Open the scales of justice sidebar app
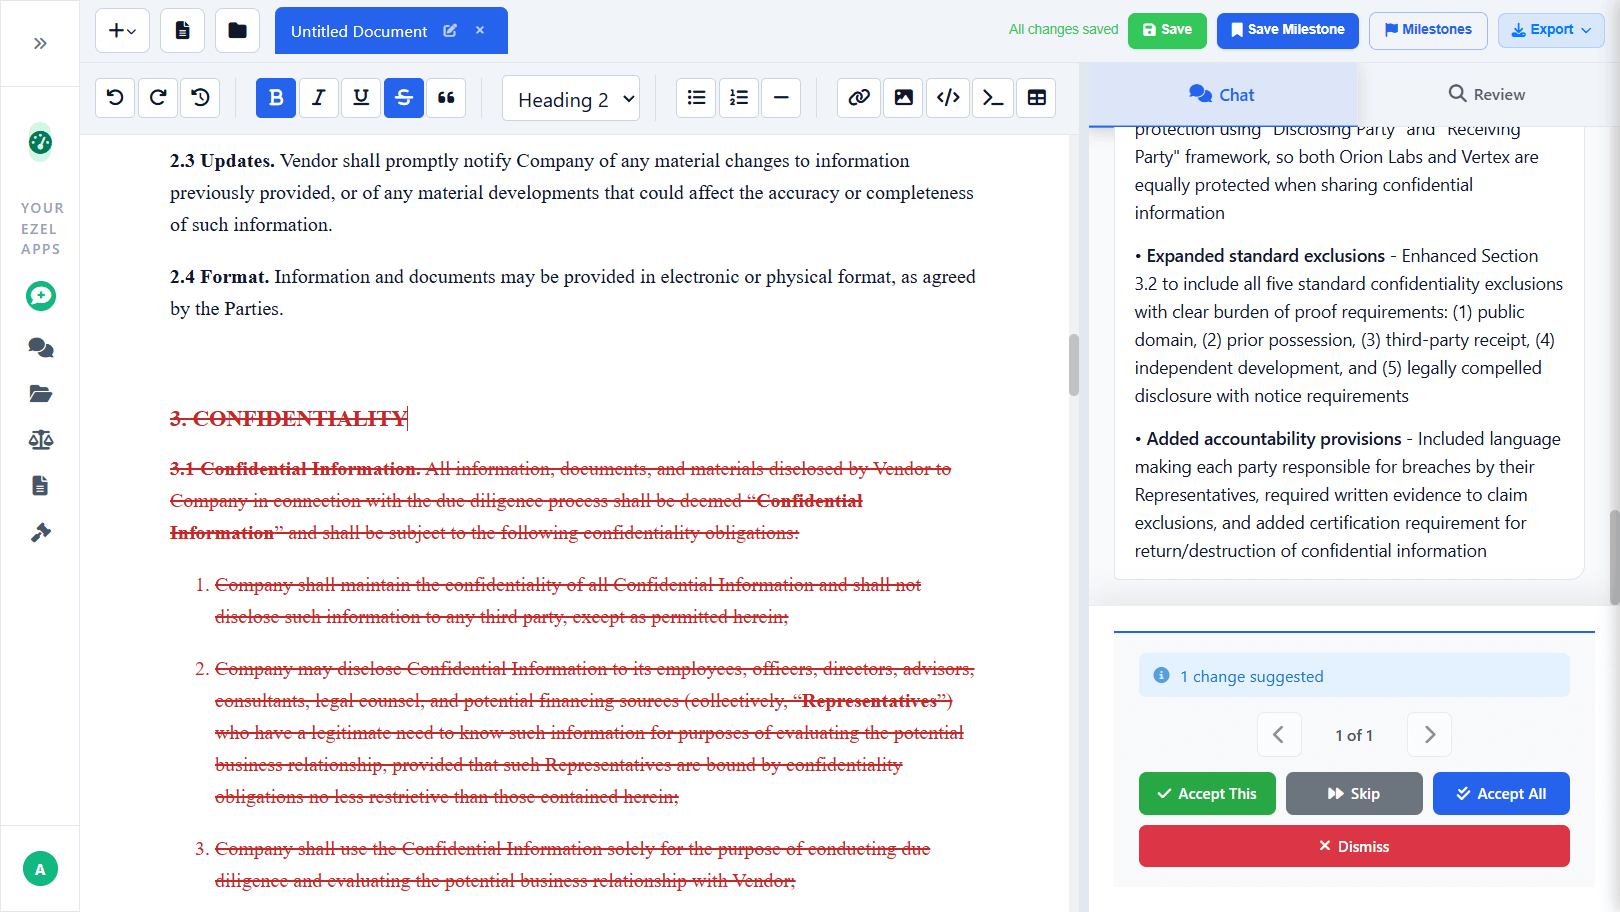This screenshot has height=912, width=1620. [x=41, y=440]
